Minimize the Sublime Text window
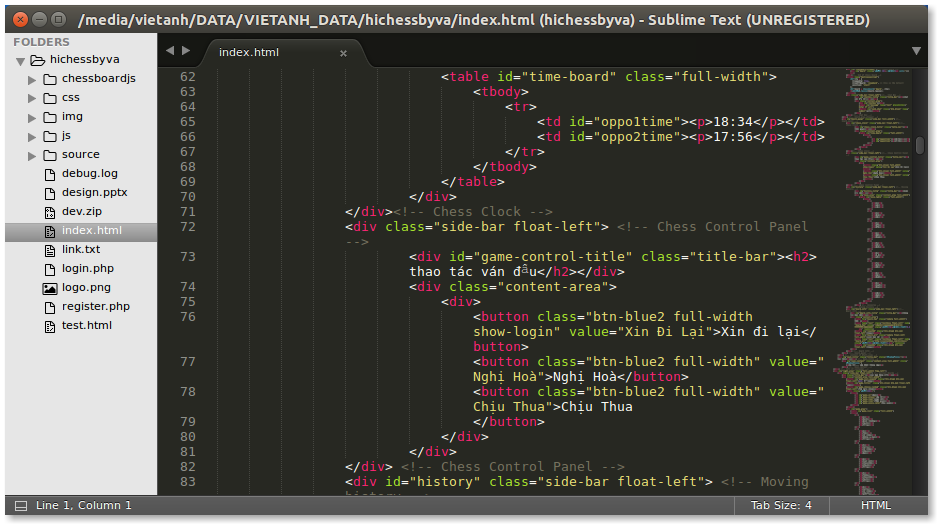The height and width of the screenshot is (524, 937). [39, 20]
